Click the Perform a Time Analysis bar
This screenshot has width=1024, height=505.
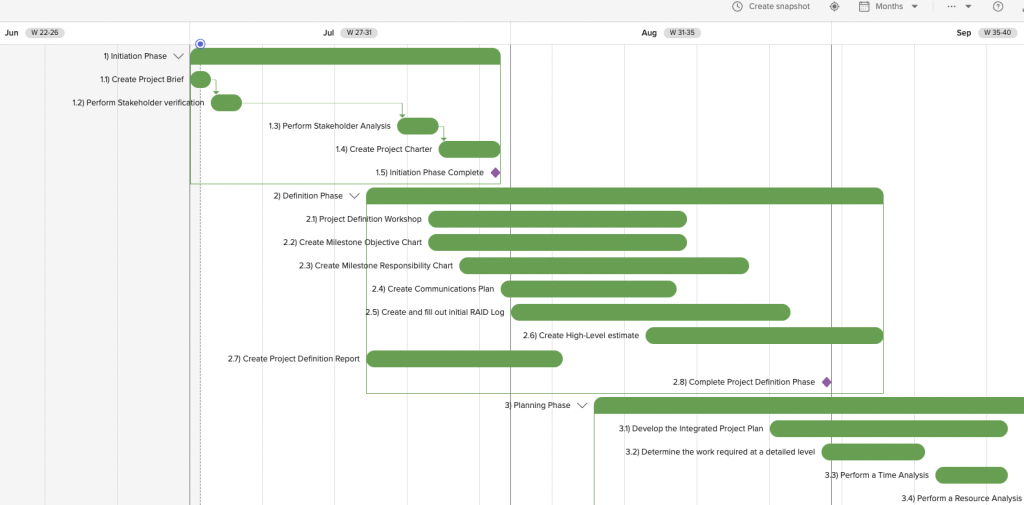970,475
